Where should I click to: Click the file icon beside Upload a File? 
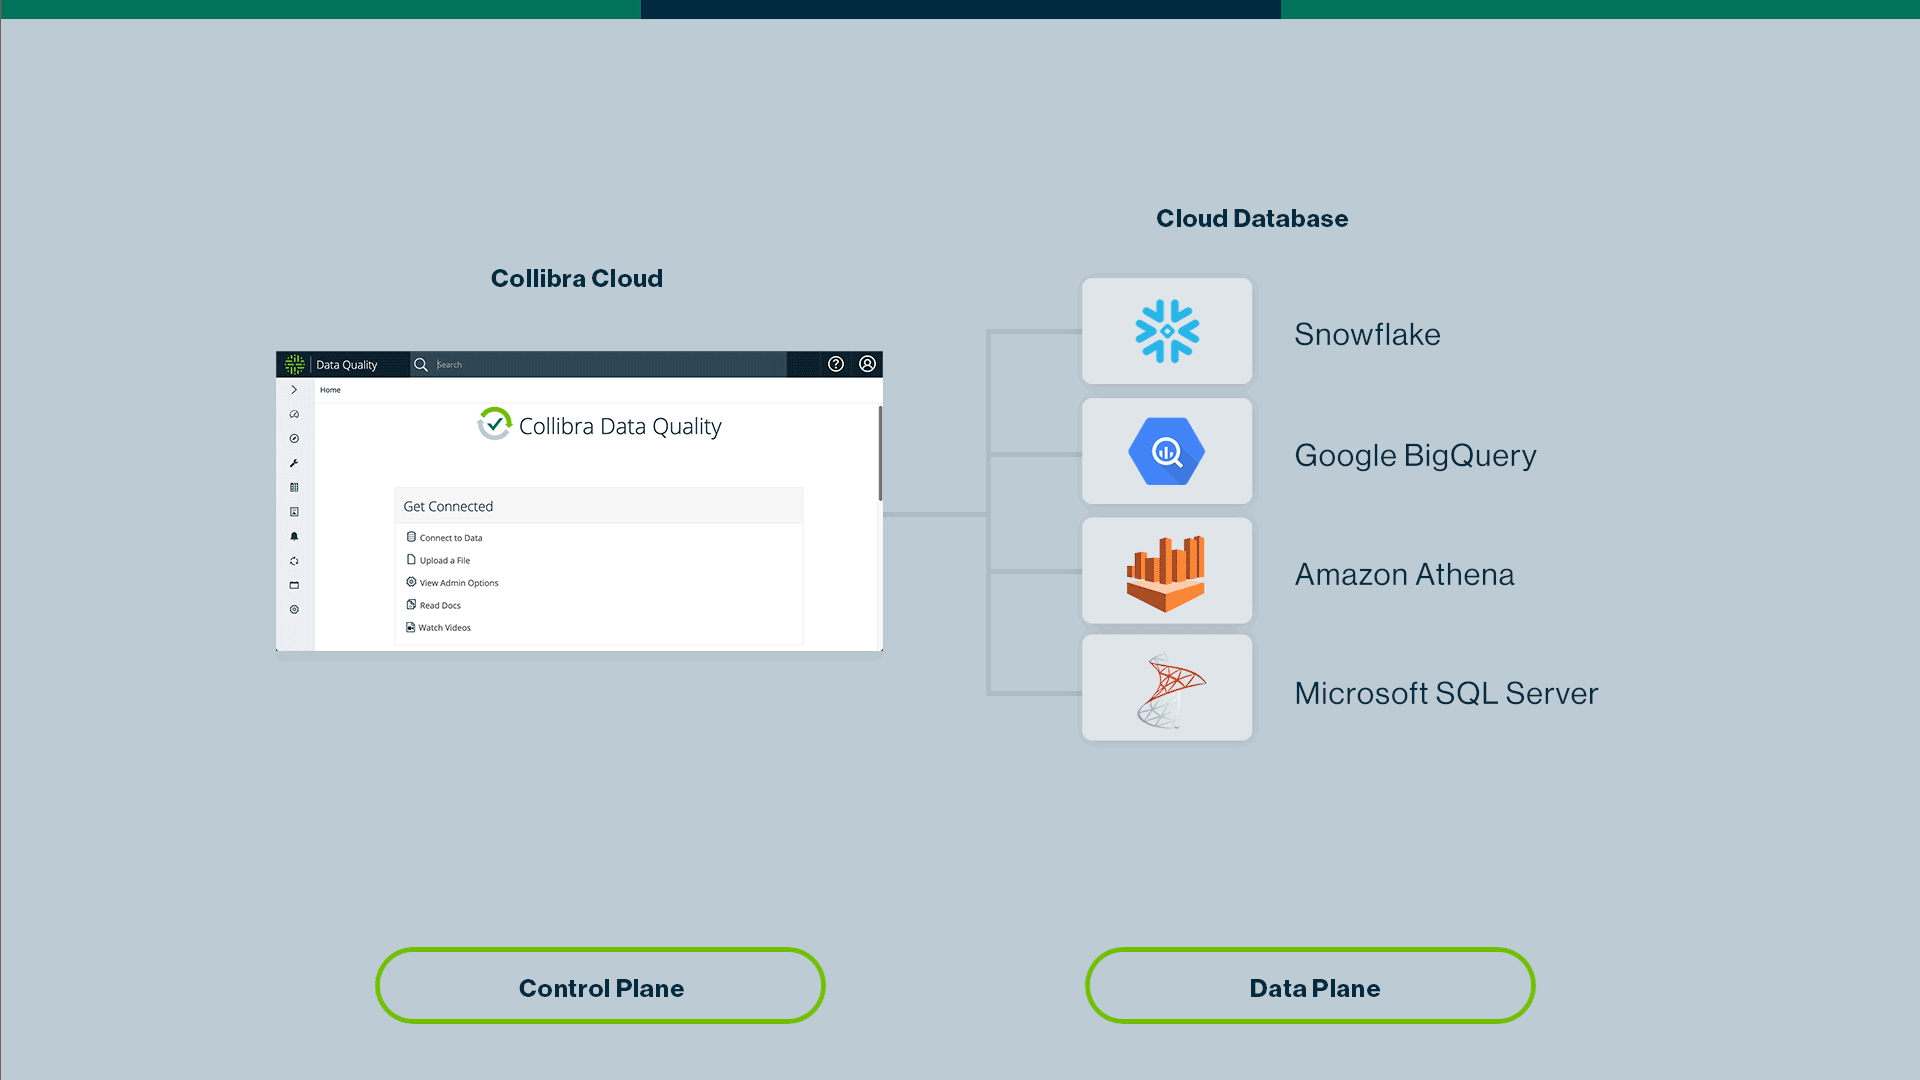tap(411, 560)
